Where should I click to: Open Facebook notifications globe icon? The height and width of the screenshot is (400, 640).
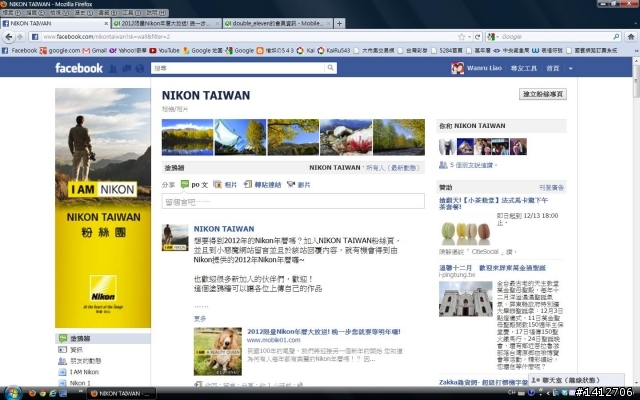[x=140, y=69]
